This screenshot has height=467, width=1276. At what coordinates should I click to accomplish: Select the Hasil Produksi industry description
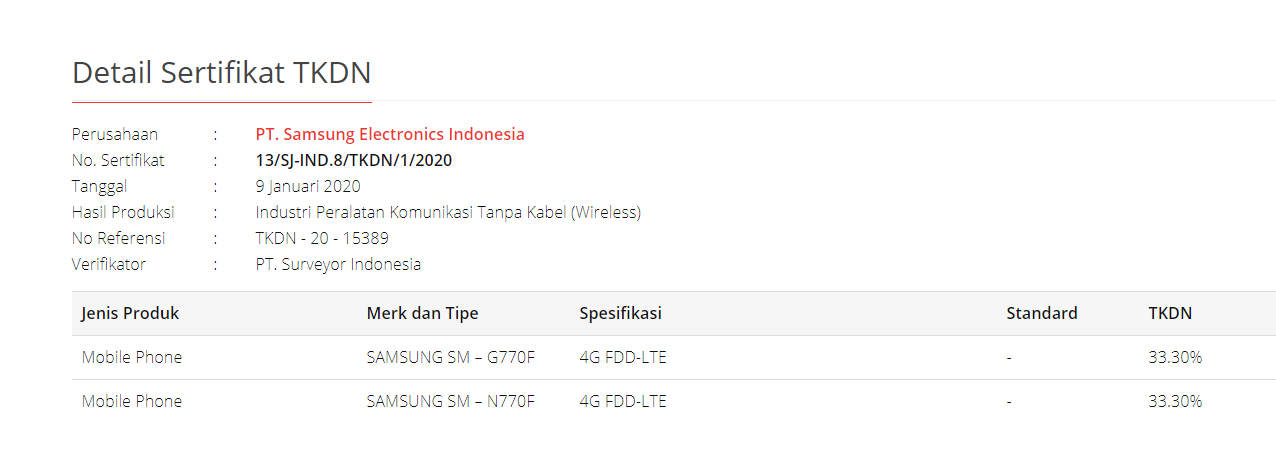pyautogui.click(x=448, y=212)
